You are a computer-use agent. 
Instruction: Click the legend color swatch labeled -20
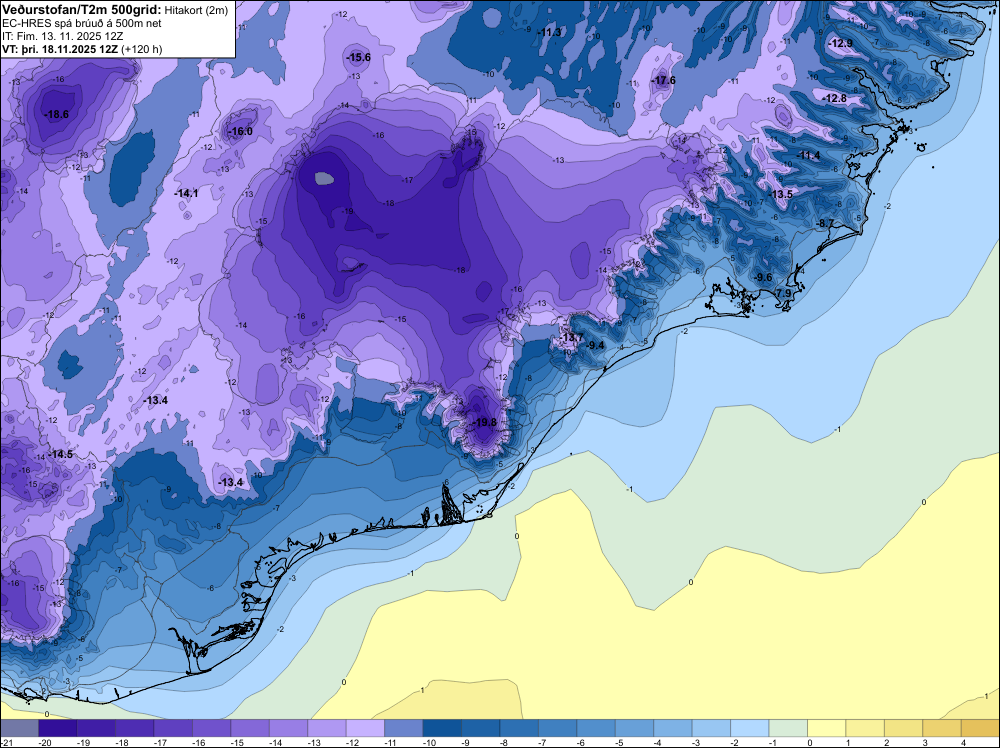[x=57, y=728]
